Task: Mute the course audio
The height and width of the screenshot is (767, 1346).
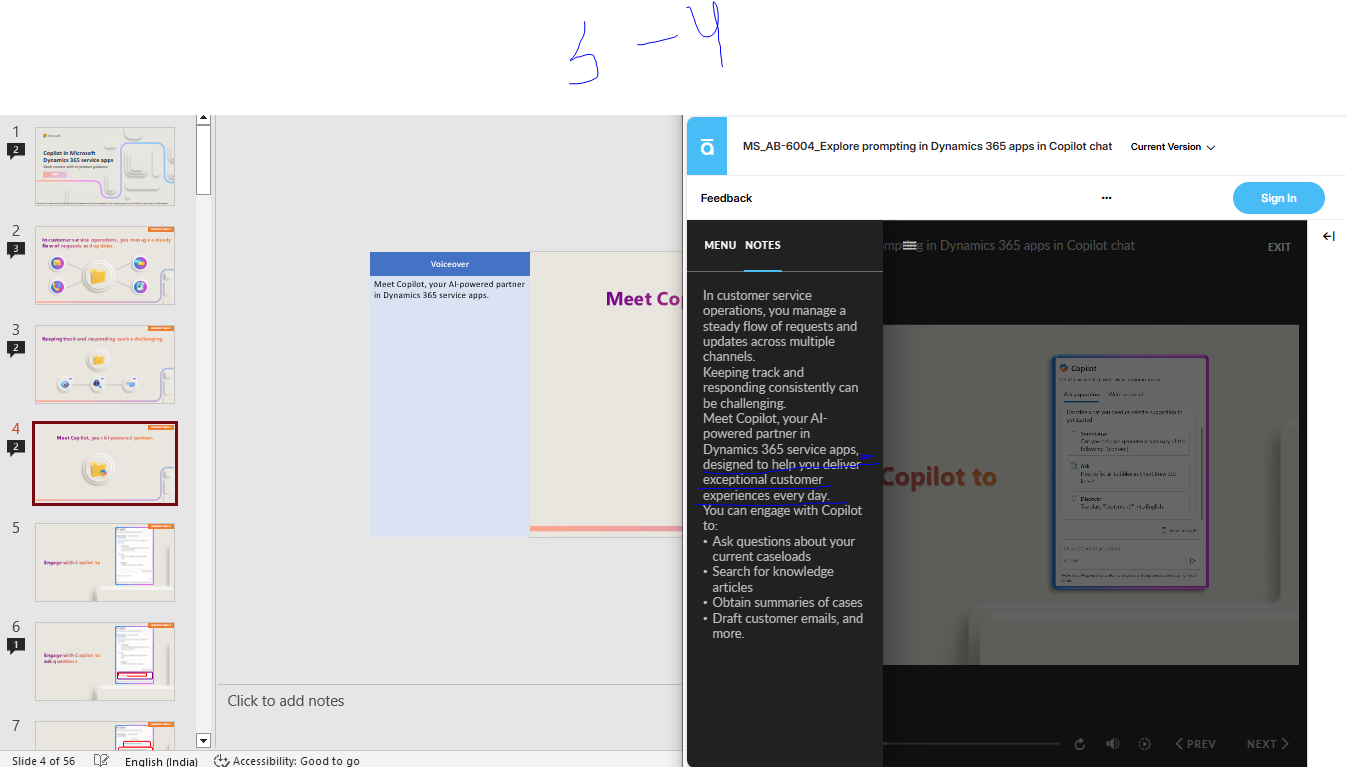Action: [1112, 743]
